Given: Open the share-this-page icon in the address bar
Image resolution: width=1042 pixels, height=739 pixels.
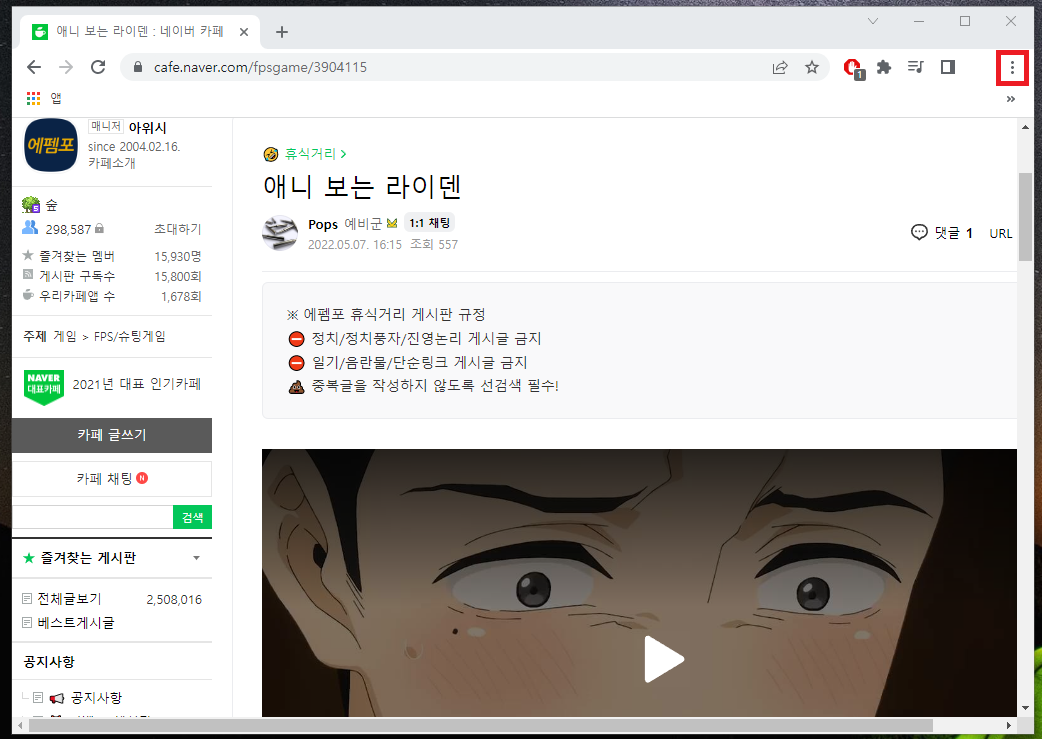Looking at the screenshot, I should [x=780, y=67].
